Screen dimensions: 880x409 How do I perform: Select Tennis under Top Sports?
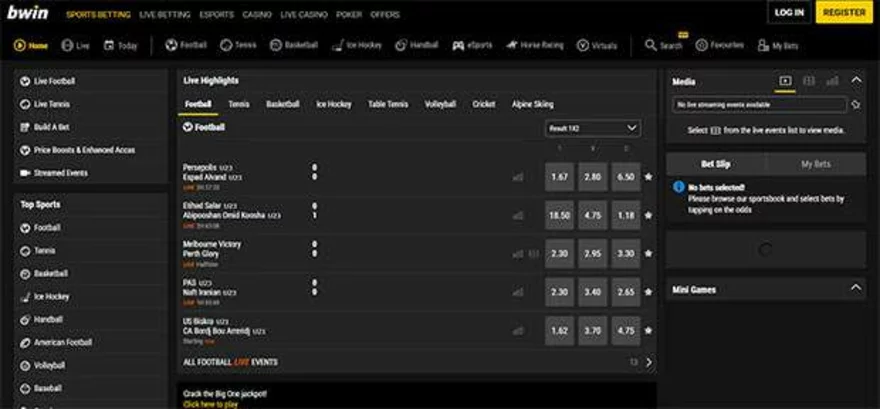[x=91, y=251]
